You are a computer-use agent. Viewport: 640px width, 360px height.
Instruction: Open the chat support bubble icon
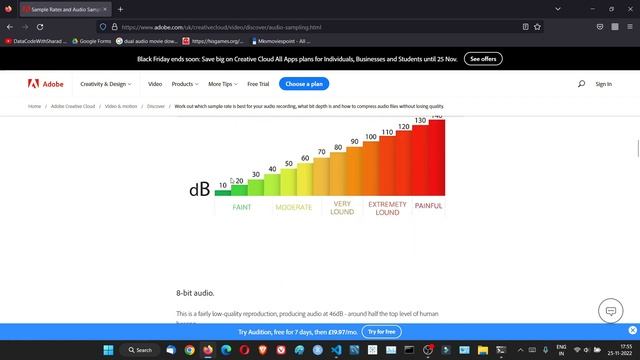(x=611, y=311)
